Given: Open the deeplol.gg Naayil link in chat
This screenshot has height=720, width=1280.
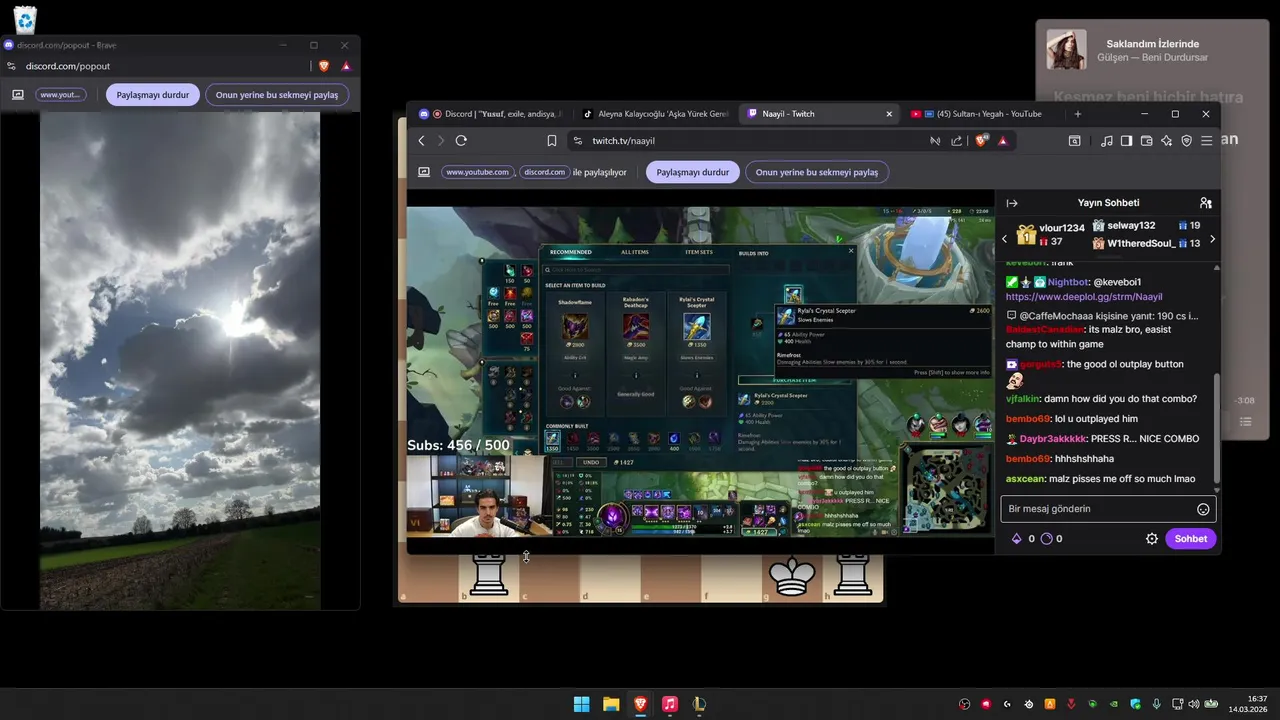Looking at the screenshot, I should coord(1084,297).
